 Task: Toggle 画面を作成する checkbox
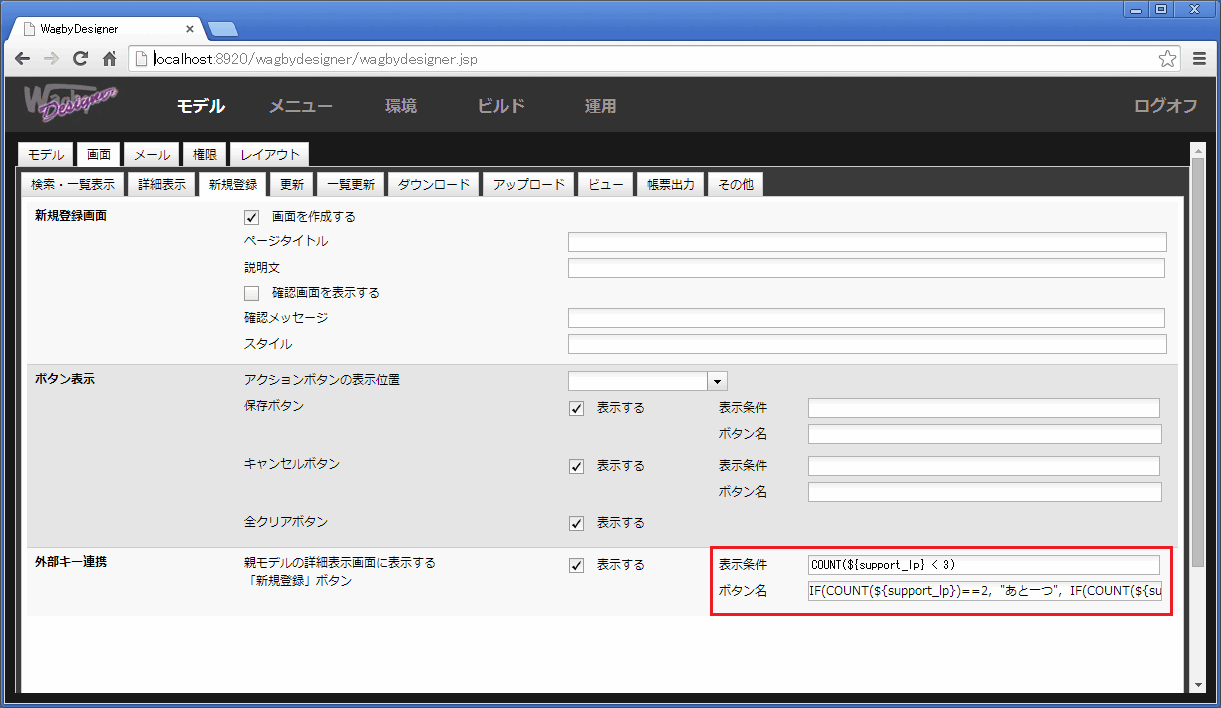point(251,216)
